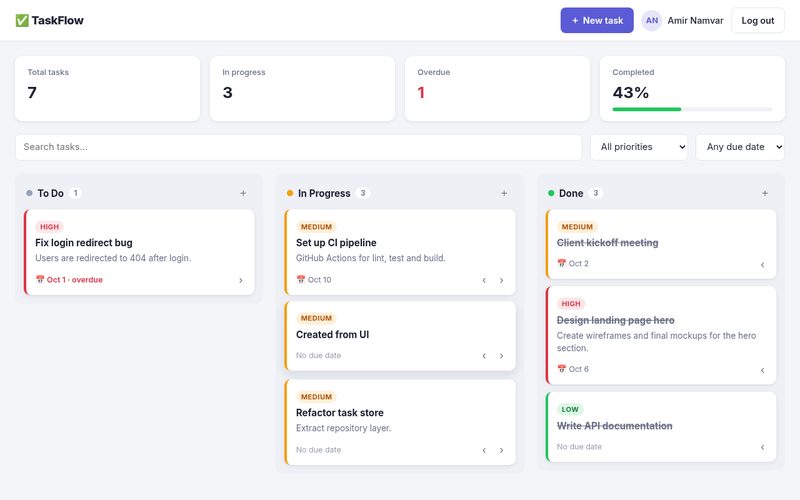This screenshot has width=800, height=500.
Task: Open the All priorities dropdown
Action: (x=639, y=147)
